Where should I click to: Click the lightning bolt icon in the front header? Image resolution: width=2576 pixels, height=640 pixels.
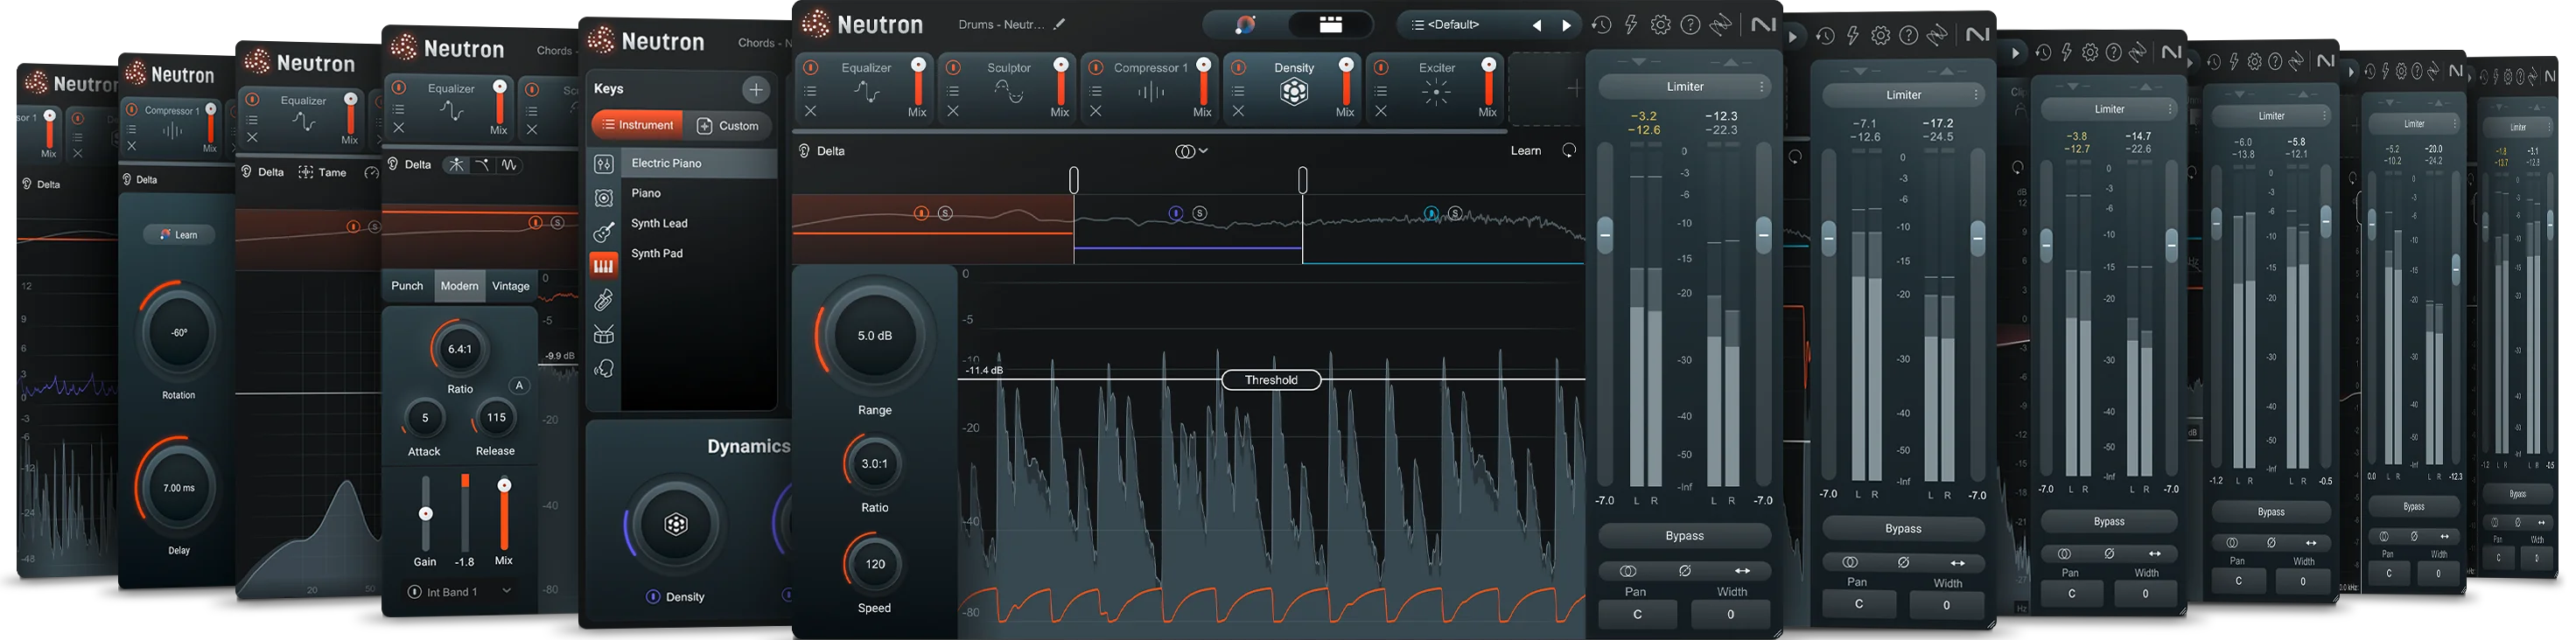tap(1631, 25)
